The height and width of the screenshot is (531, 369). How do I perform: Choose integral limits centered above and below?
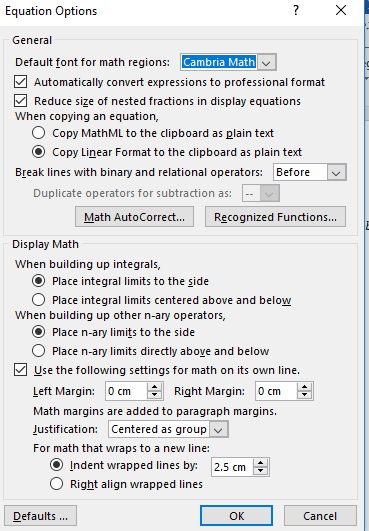point(39,300)
